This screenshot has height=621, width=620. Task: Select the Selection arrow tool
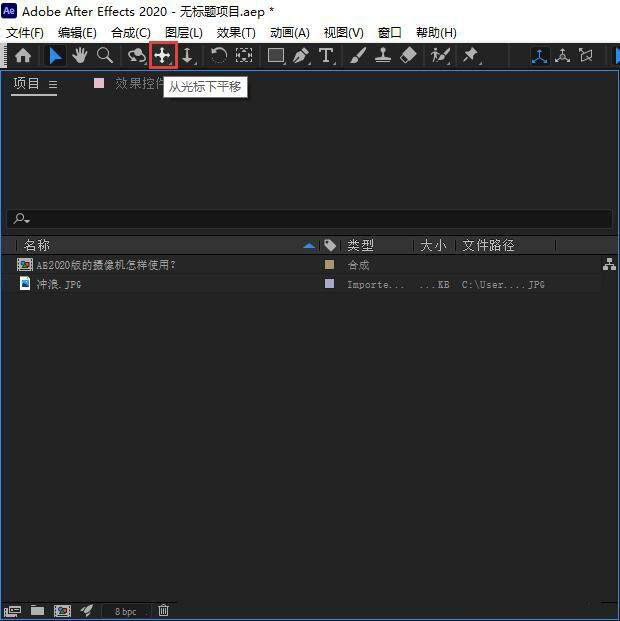point(55,55)
